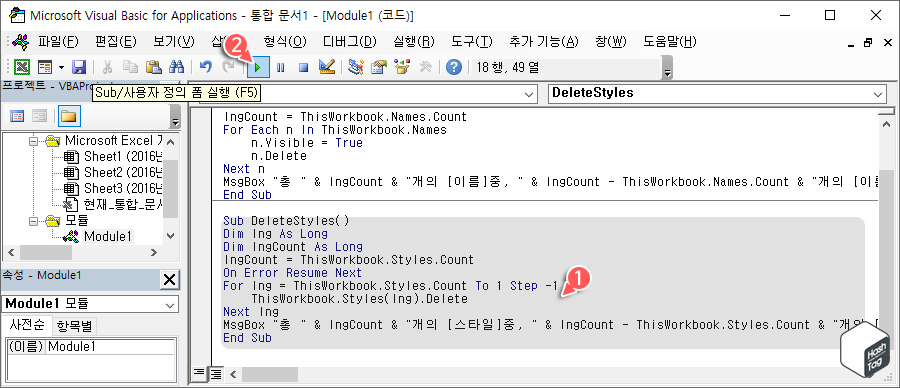Open the 형식(O) menu
The width and height of the screenshot is (900, 388).
[285, 41]
